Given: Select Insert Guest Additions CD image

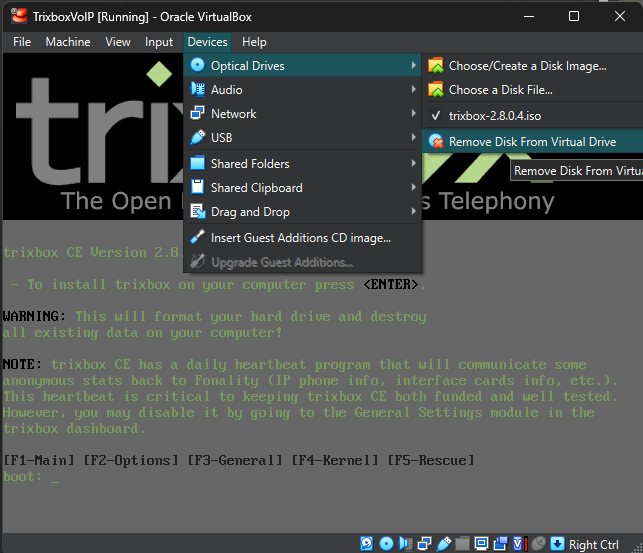Looking at the screenshot, I should [x=303, y=238].
